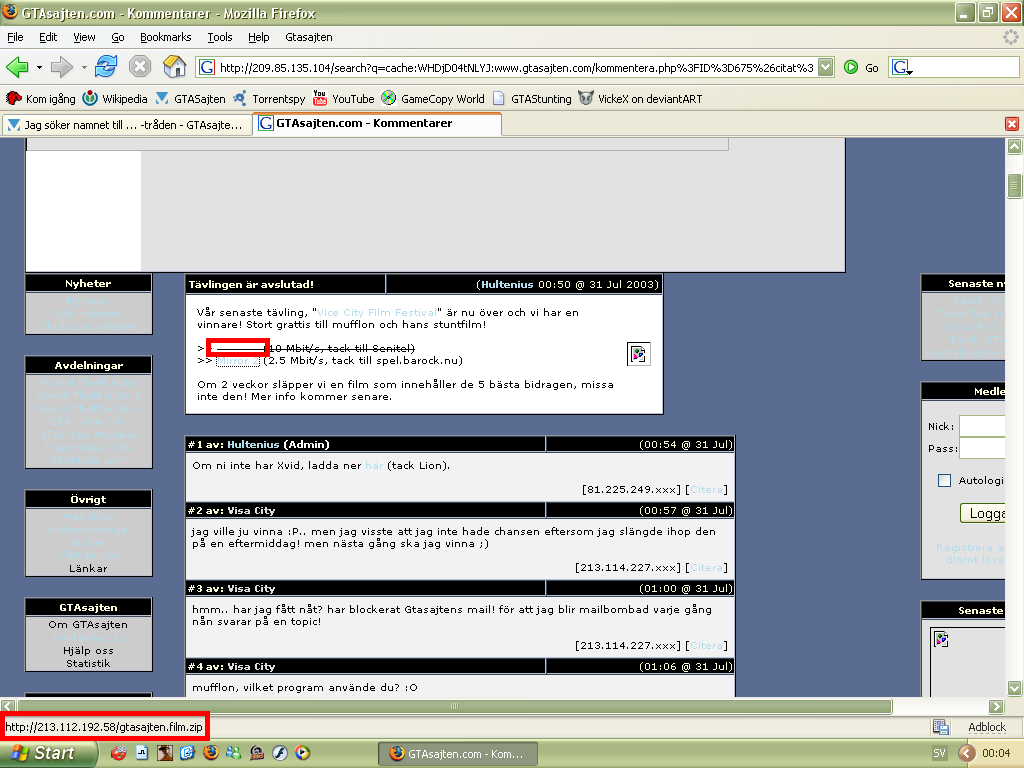Screen dimensions: 1024x768
Task: Select the 'GTAsajten.com - Kommentarer' tab
Action: (x=377, y=123)
